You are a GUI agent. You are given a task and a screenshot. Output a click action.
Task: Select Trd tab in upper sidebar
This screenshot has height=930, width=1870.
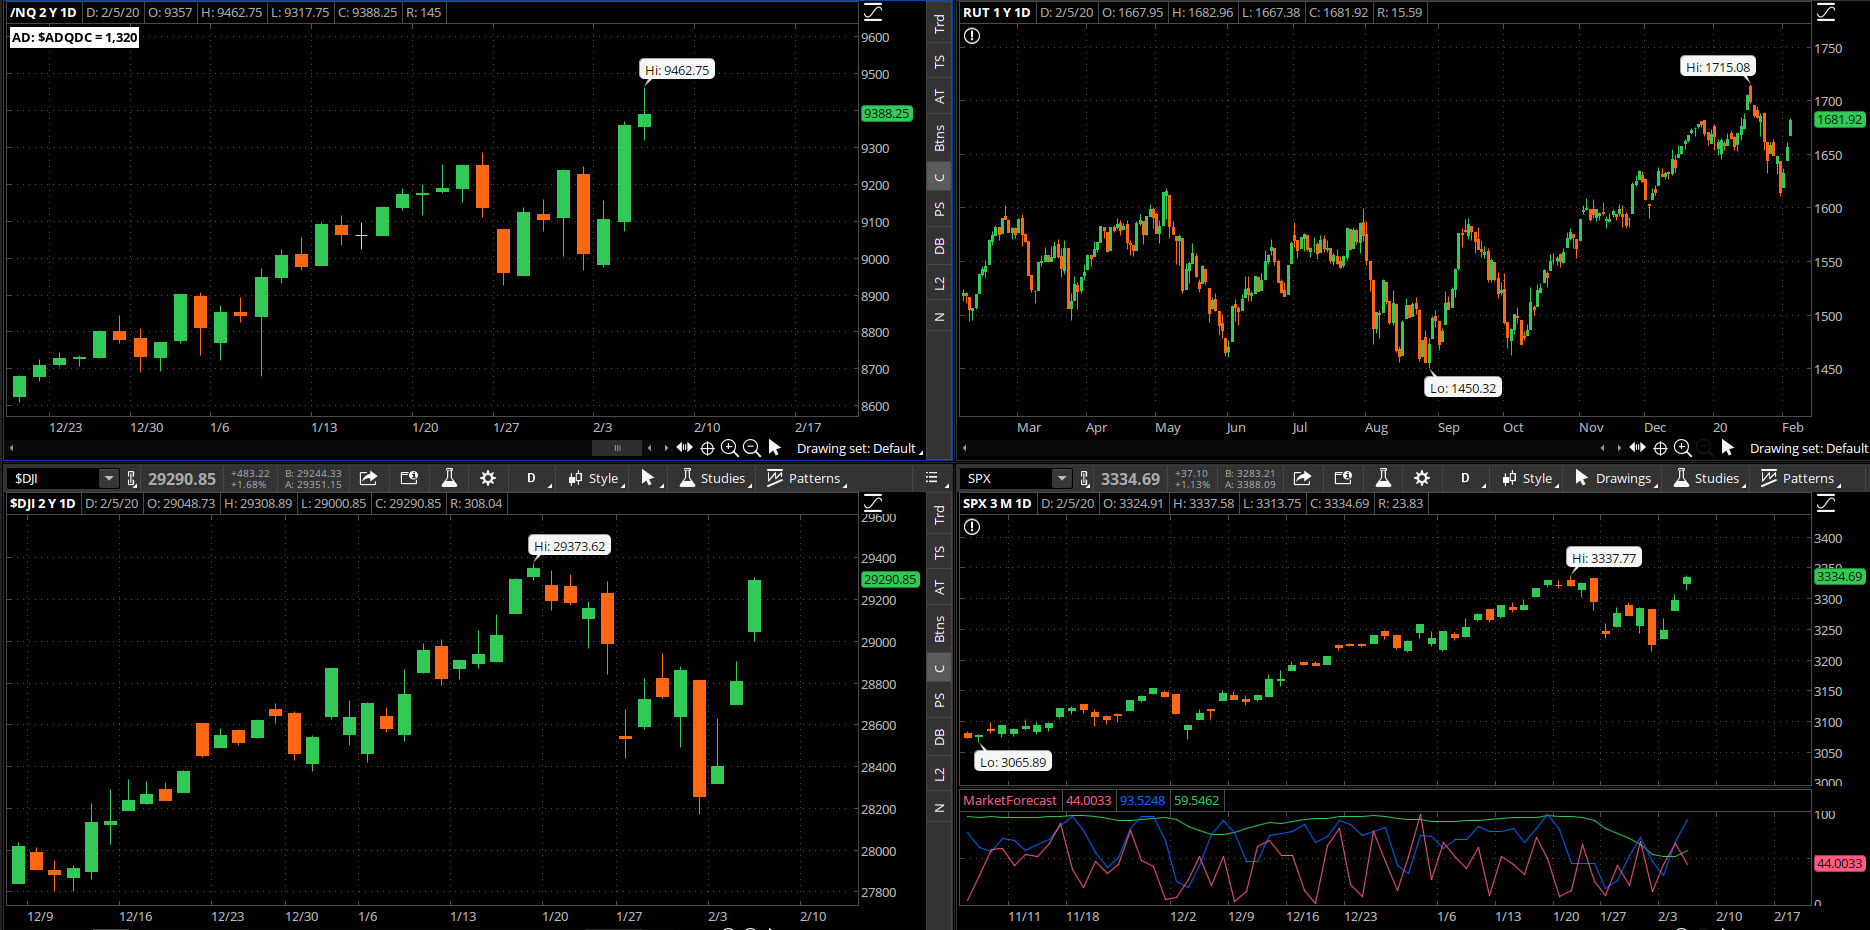pyautogui.click(x=939, y=23)
